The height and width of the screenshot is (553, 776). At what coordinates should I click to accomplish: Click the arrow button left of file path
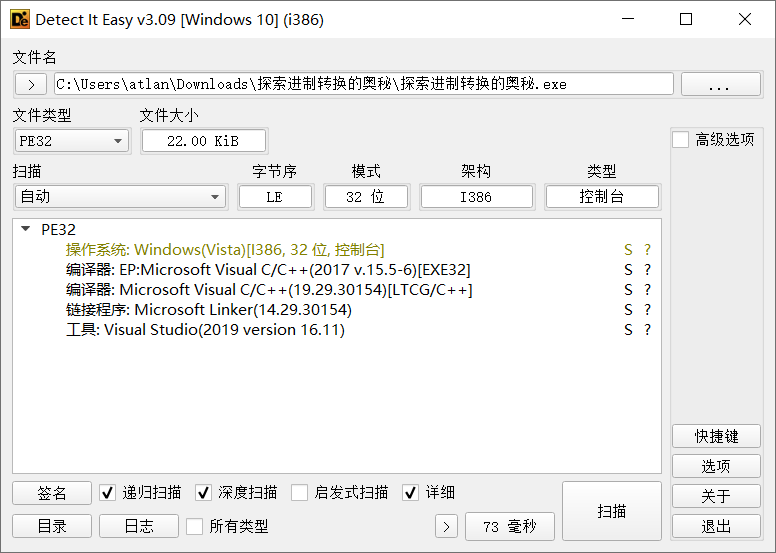31,84
